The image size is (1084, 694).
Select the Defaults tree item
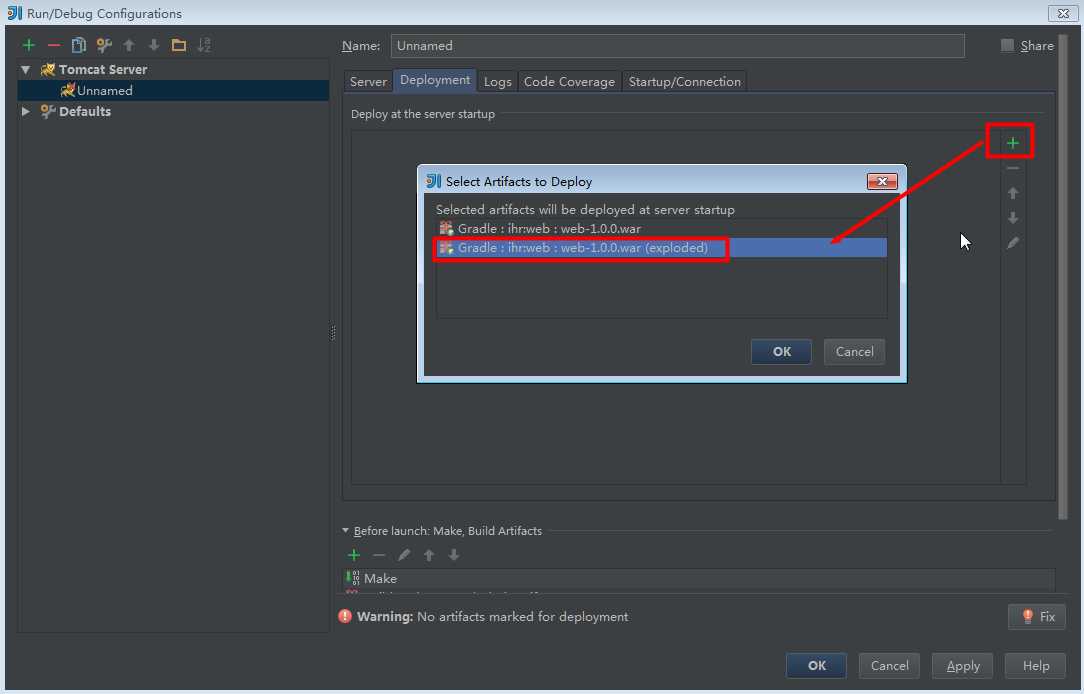point(173,111)
